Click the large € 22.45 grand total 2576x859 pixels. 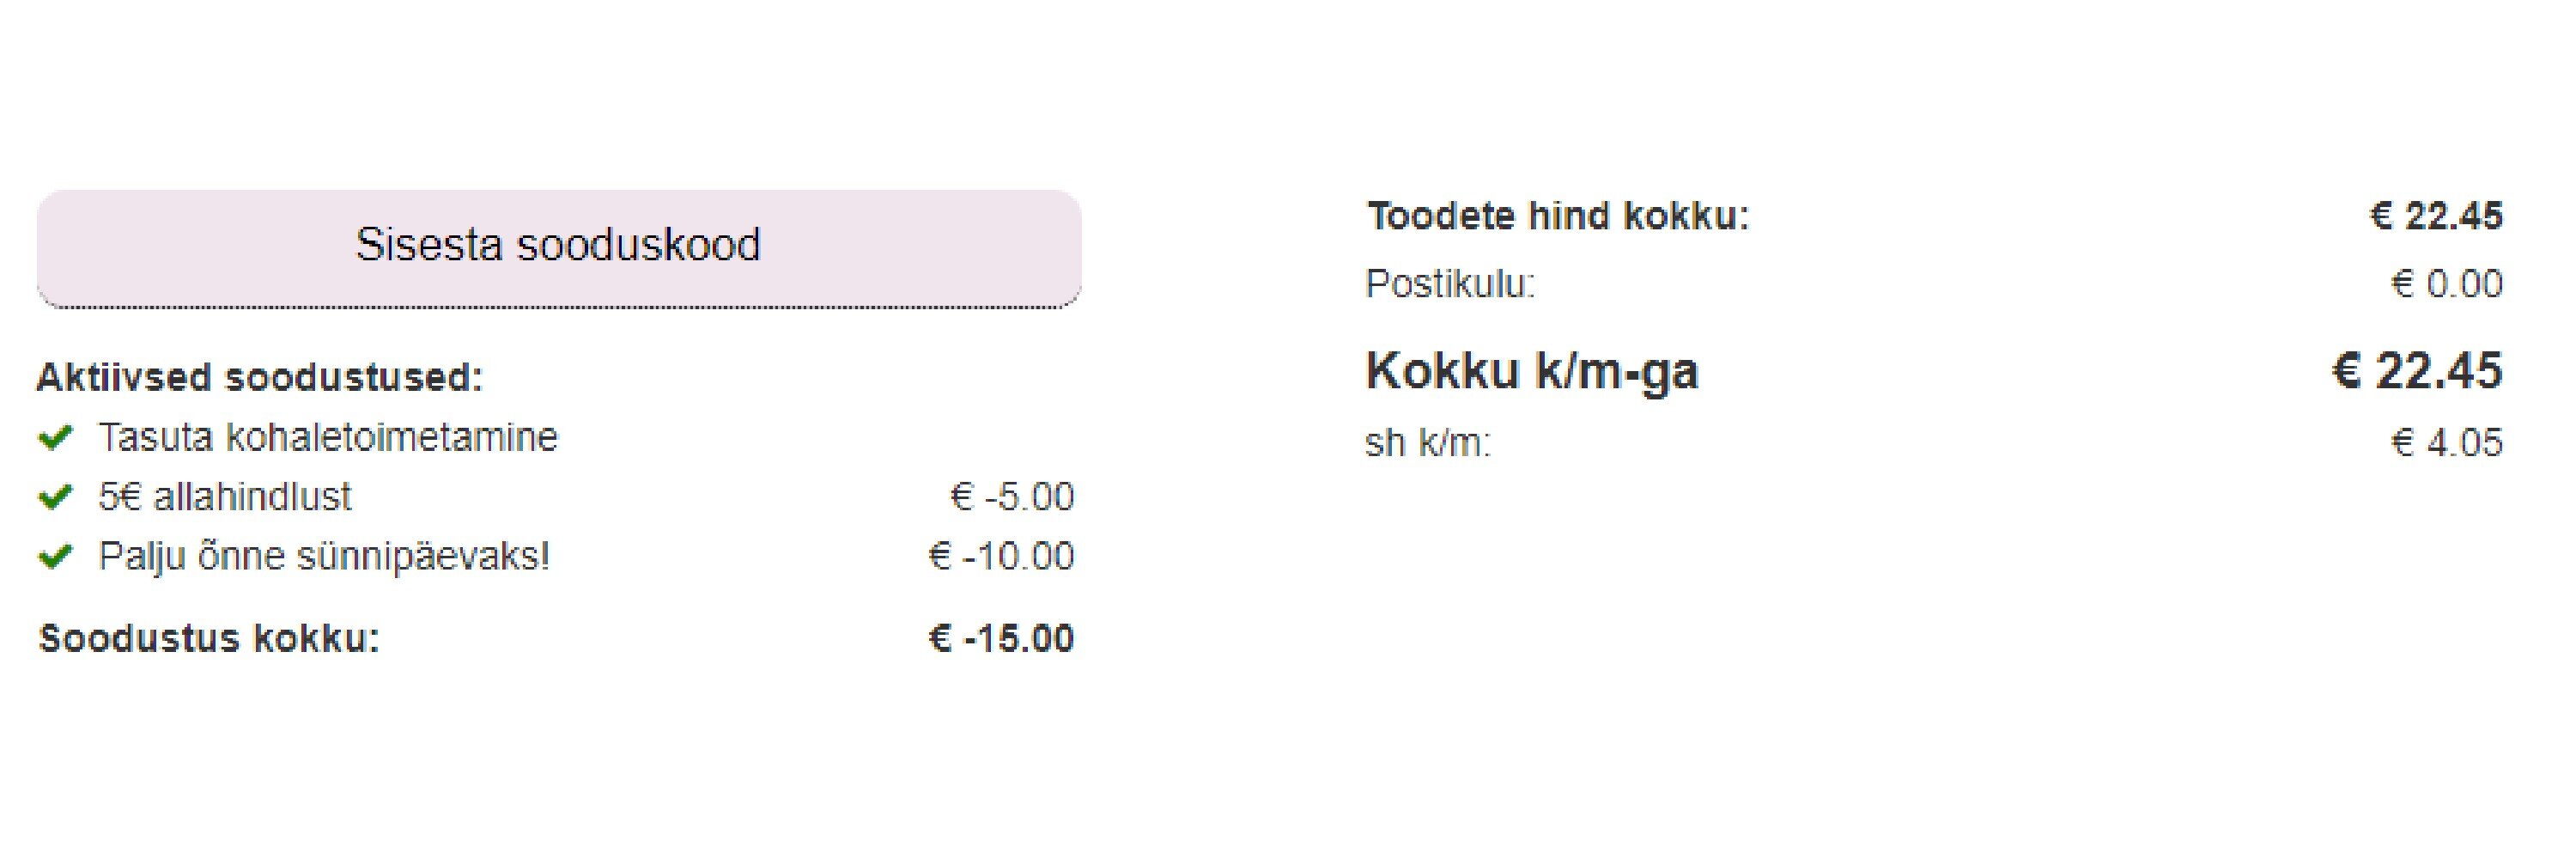2417,371
